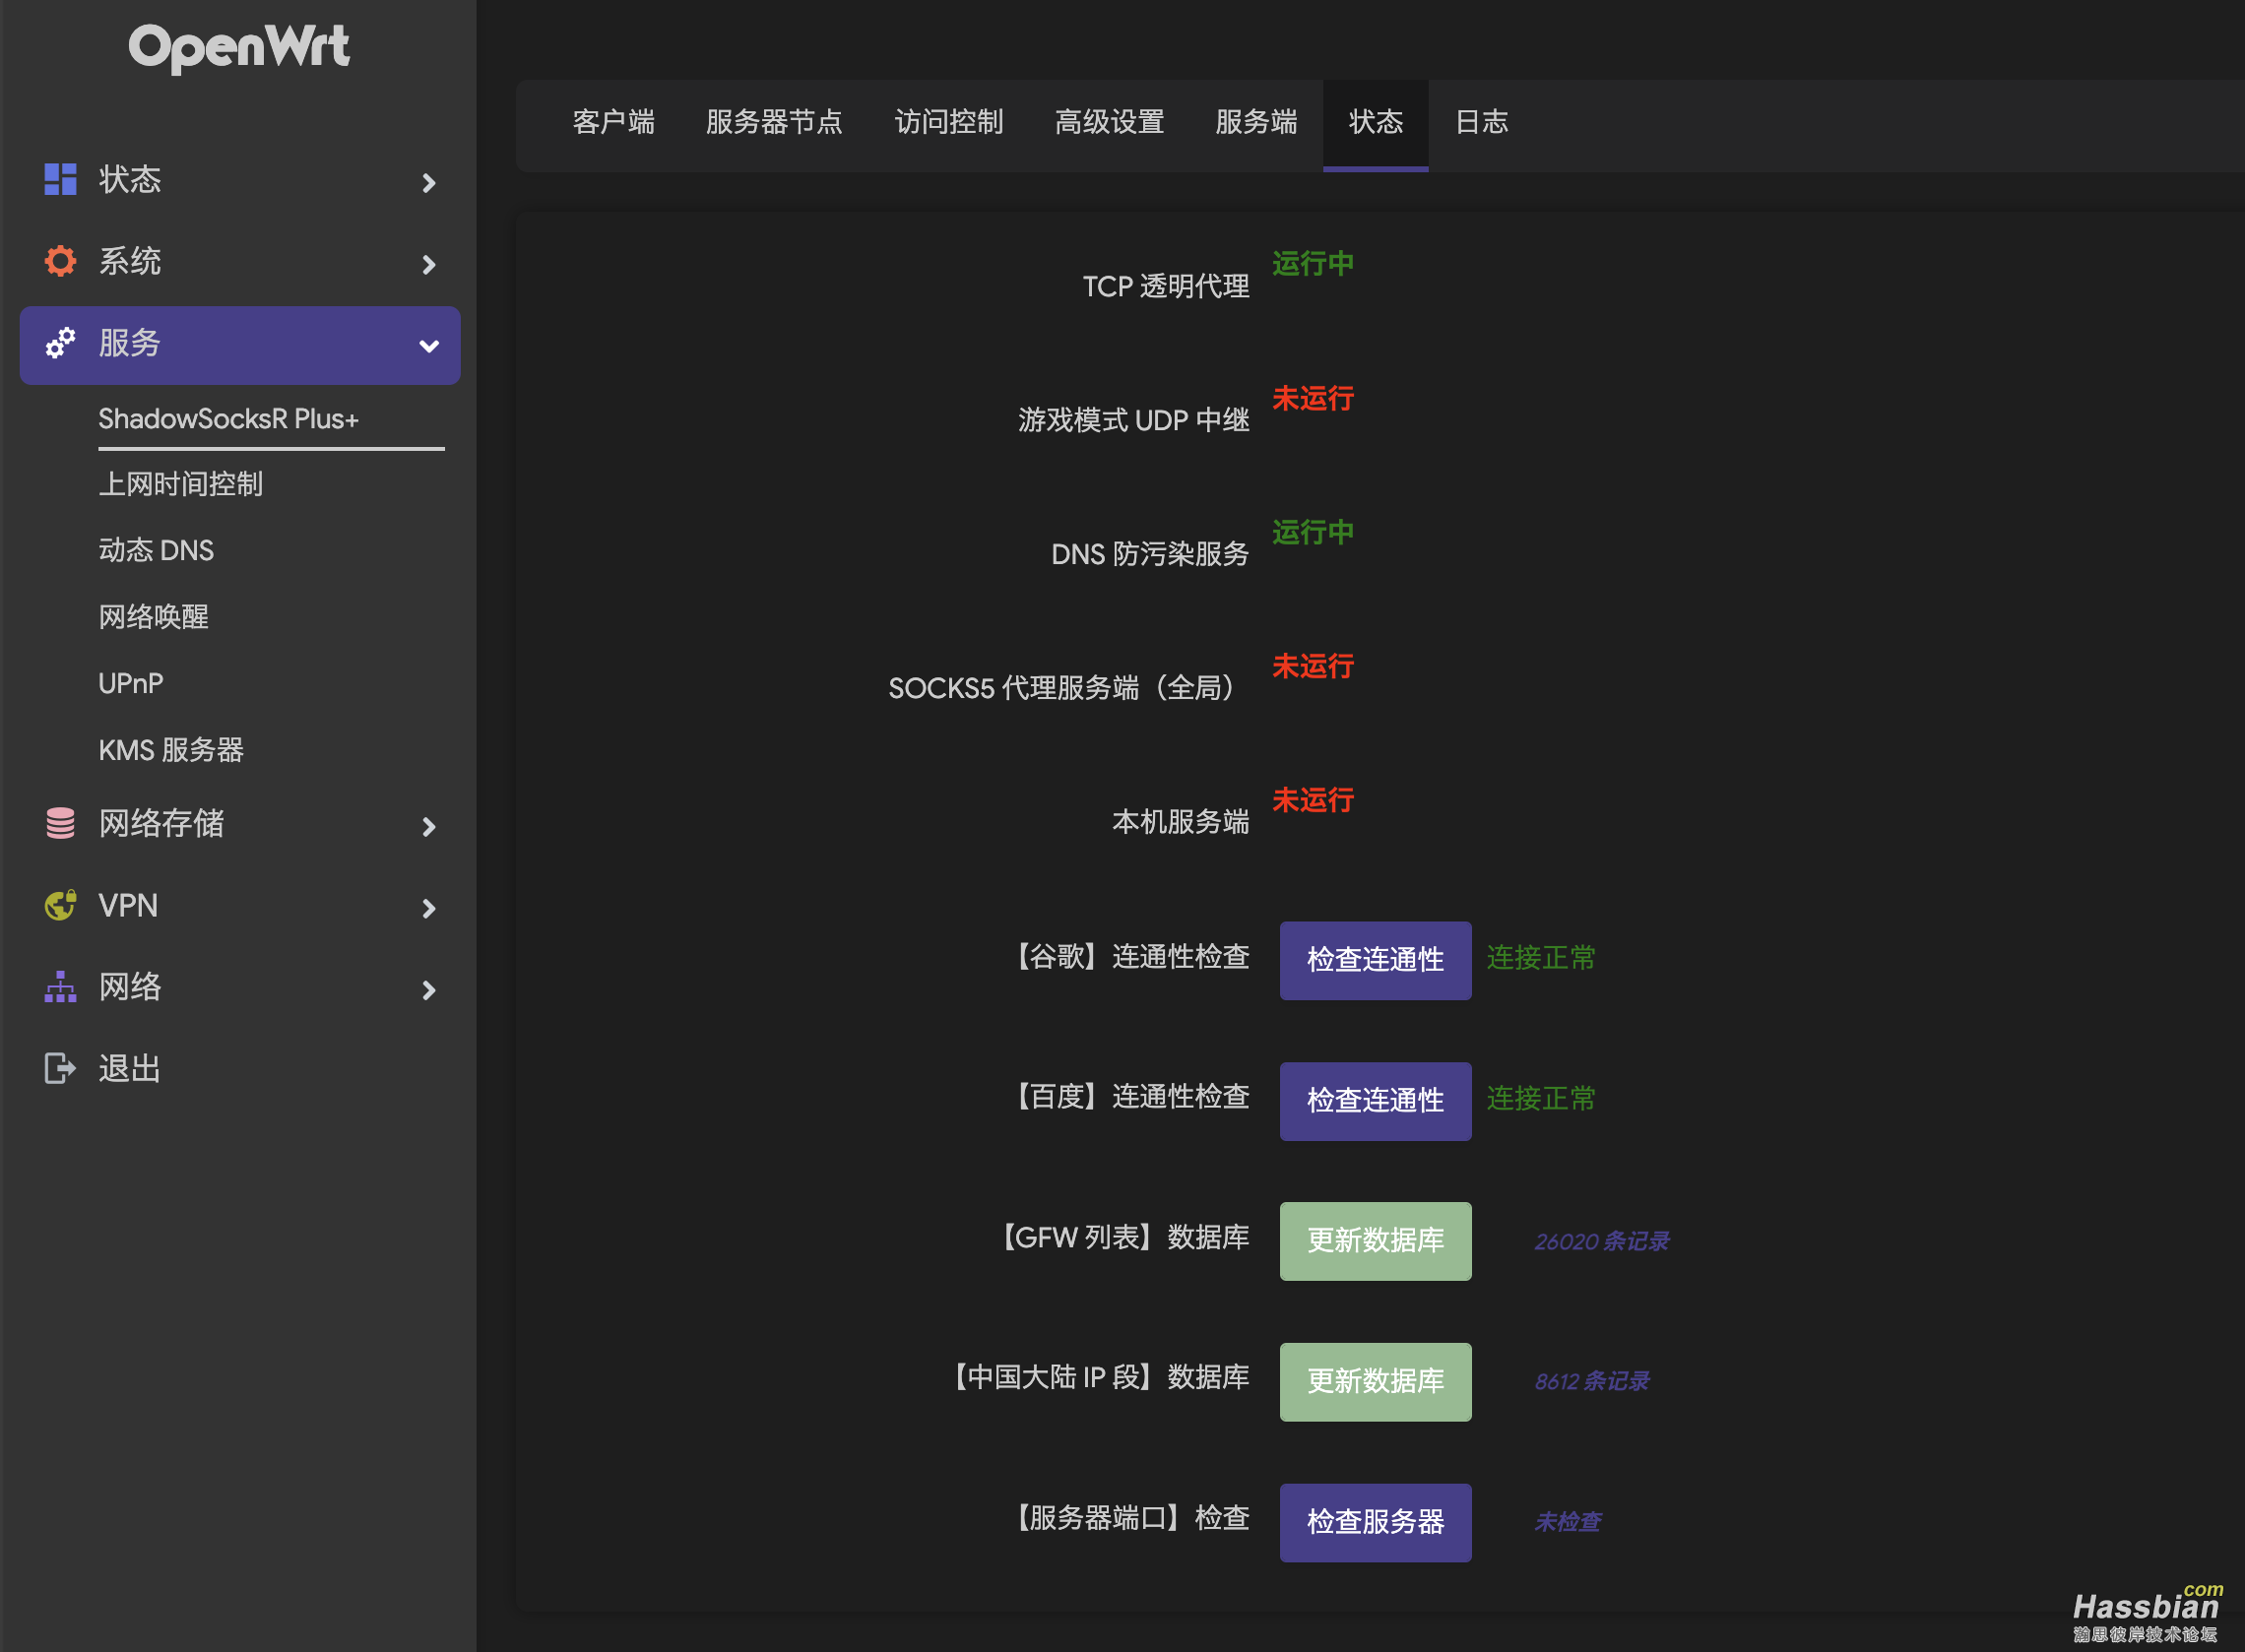
Task: Click Baidu 连接正常 result text
Action: [x=1541, y=1099]
